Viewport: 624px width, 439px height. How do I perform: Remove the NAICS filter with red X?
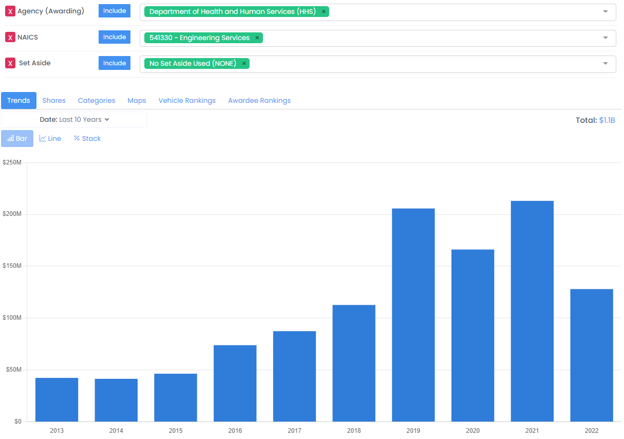tap(10, 37)
